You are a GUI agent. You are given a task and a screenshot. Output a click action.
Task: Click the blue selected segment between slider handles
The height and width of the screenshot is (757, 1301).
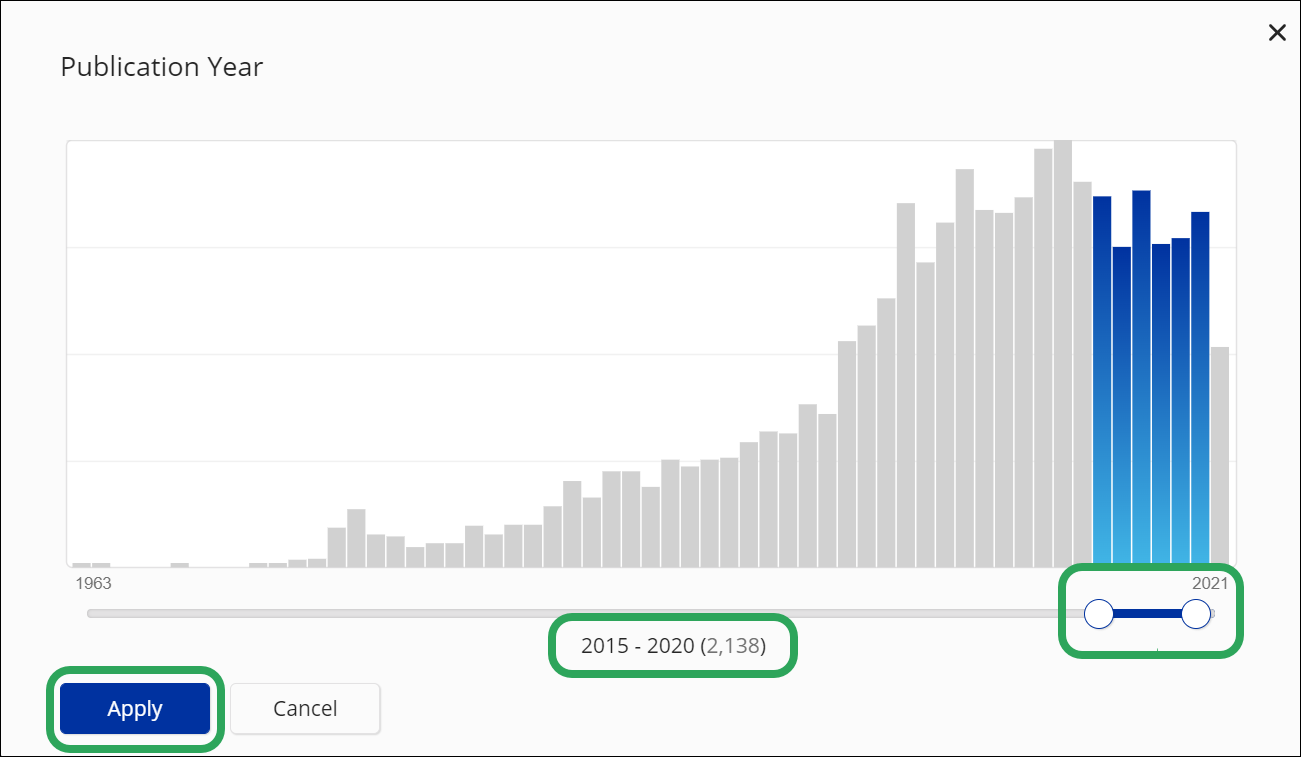point(1147,614)
